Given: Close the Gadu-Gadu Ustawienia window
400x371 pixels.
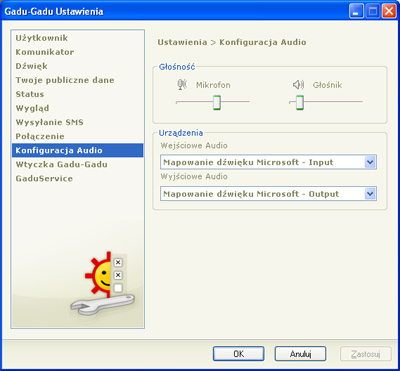Looking at the screenshot, I should pyautogui.click(x=389, y=12).
